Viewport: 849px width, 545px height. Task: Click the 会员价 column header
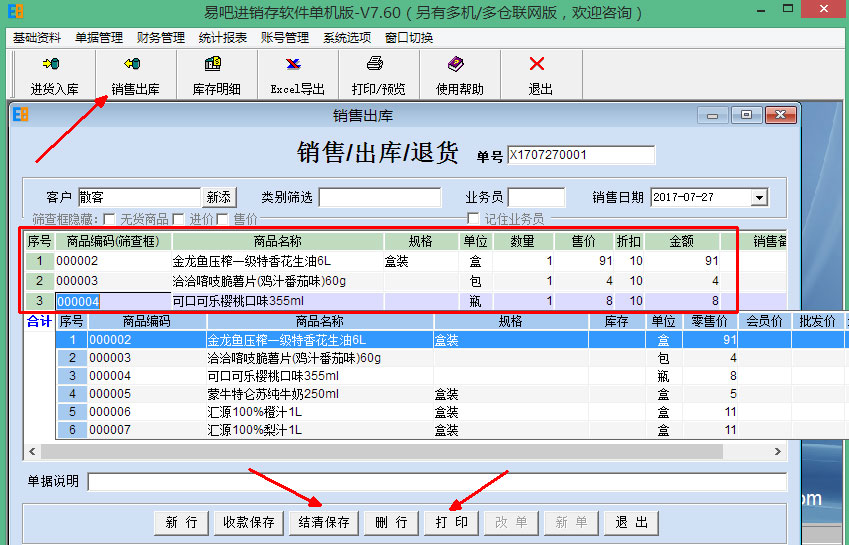[764, 321]
